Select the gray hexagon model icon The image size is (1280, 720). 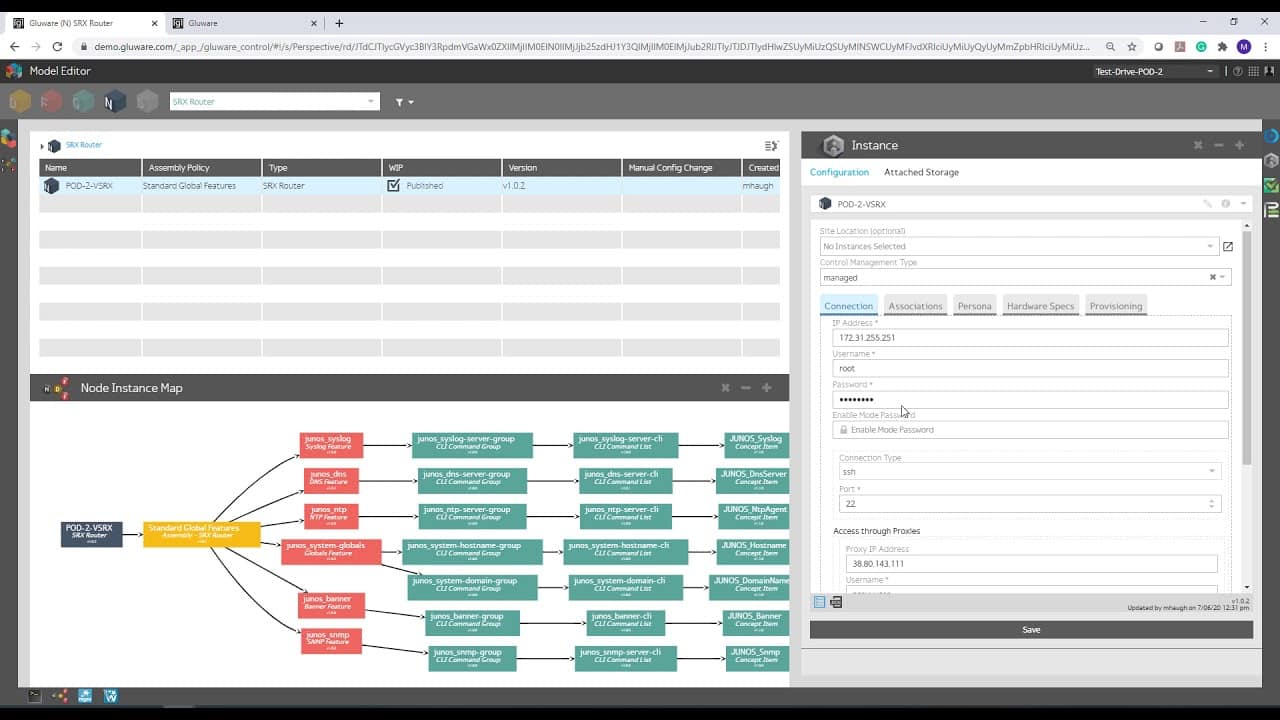tap(148, 101)
